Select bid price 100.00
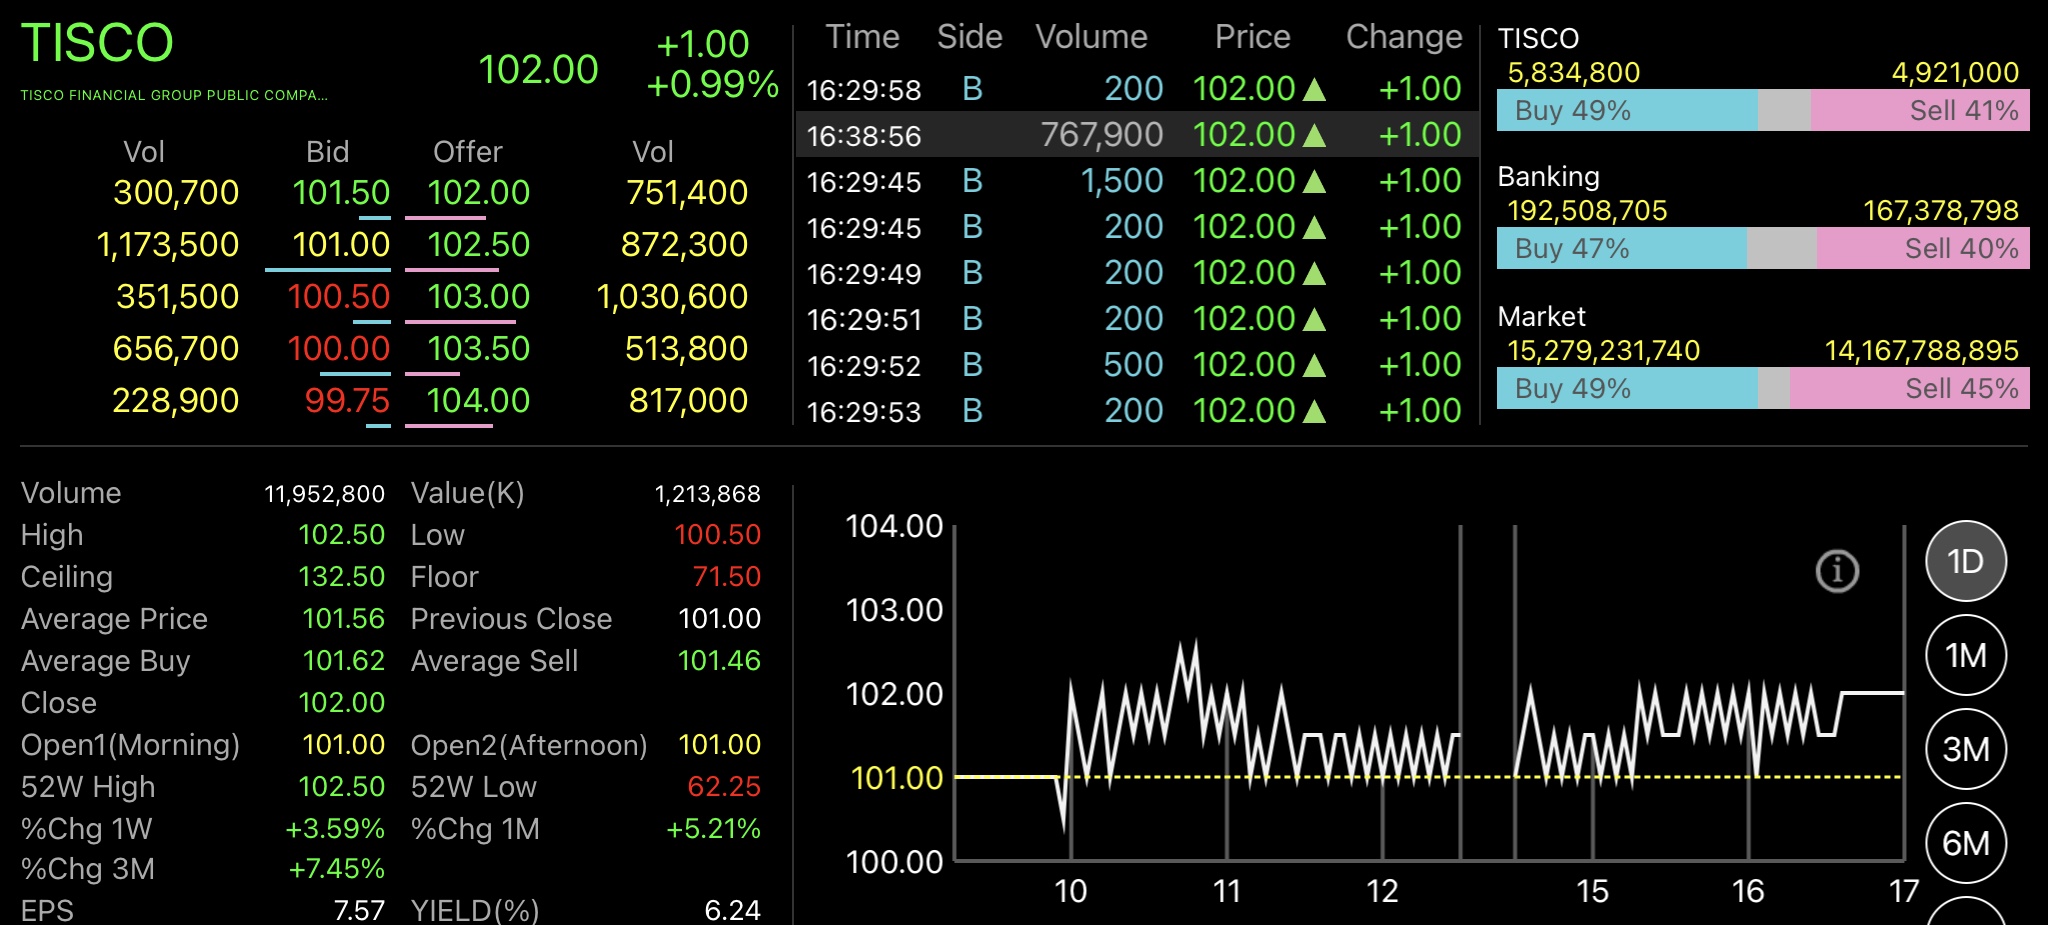Screen dimensions: 2048x925 pos(338,348)
